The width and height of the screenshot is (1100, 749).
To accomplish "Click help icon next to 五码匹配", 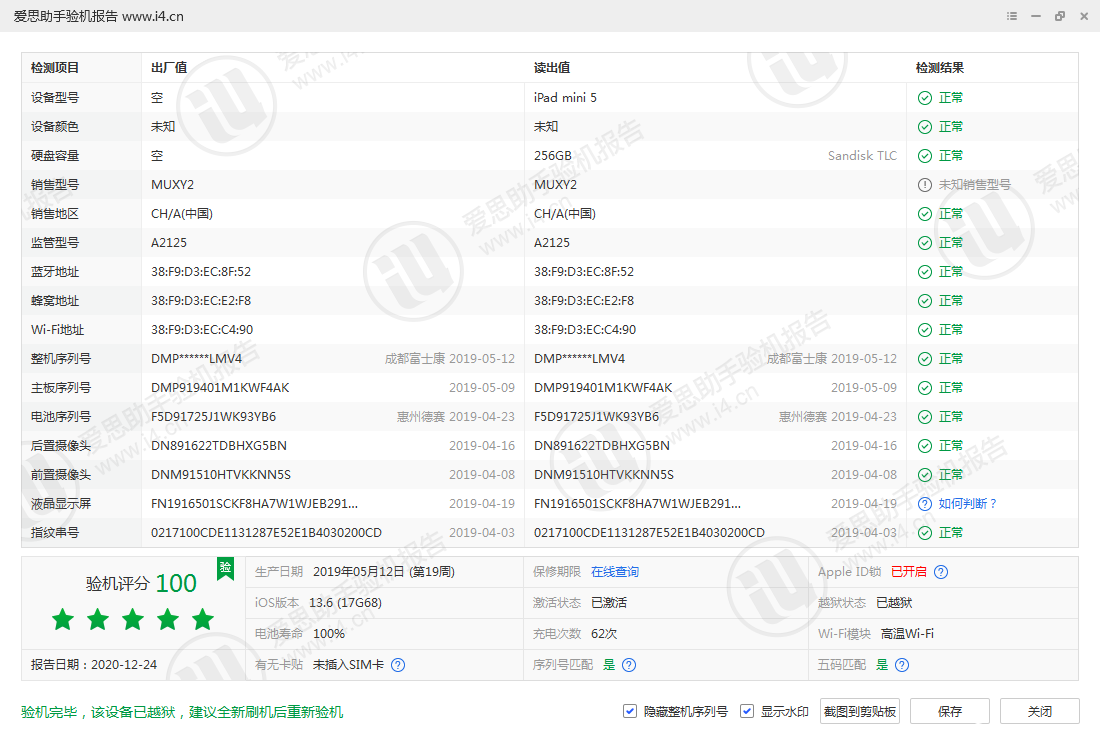I will tap(902, 665).
